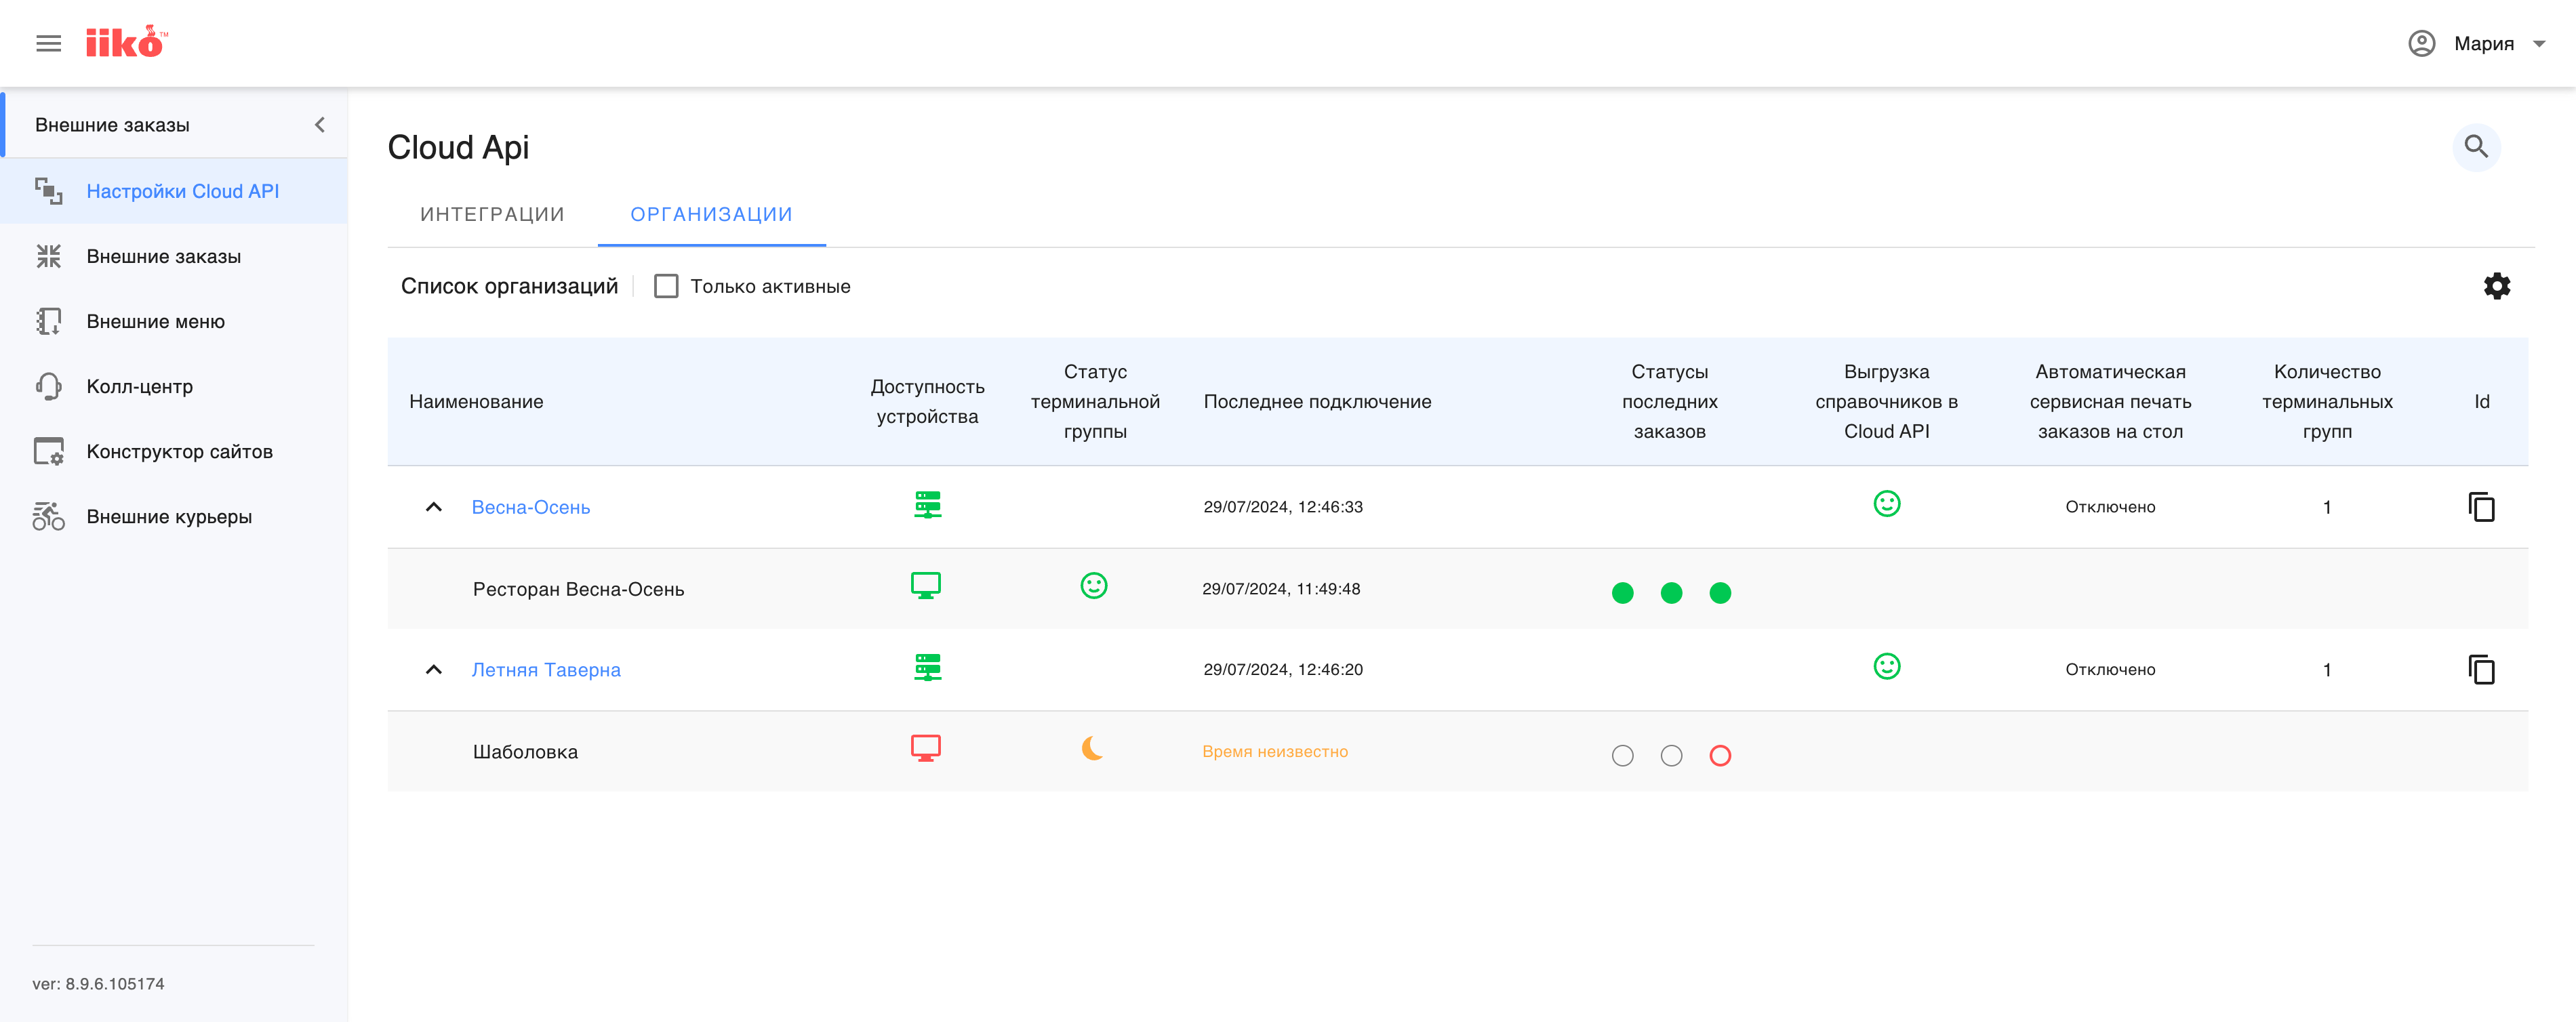Collapse the Внешние заказы sidebar
The width and height of the screenshot is (2576, 1022).
pos(320,125)
